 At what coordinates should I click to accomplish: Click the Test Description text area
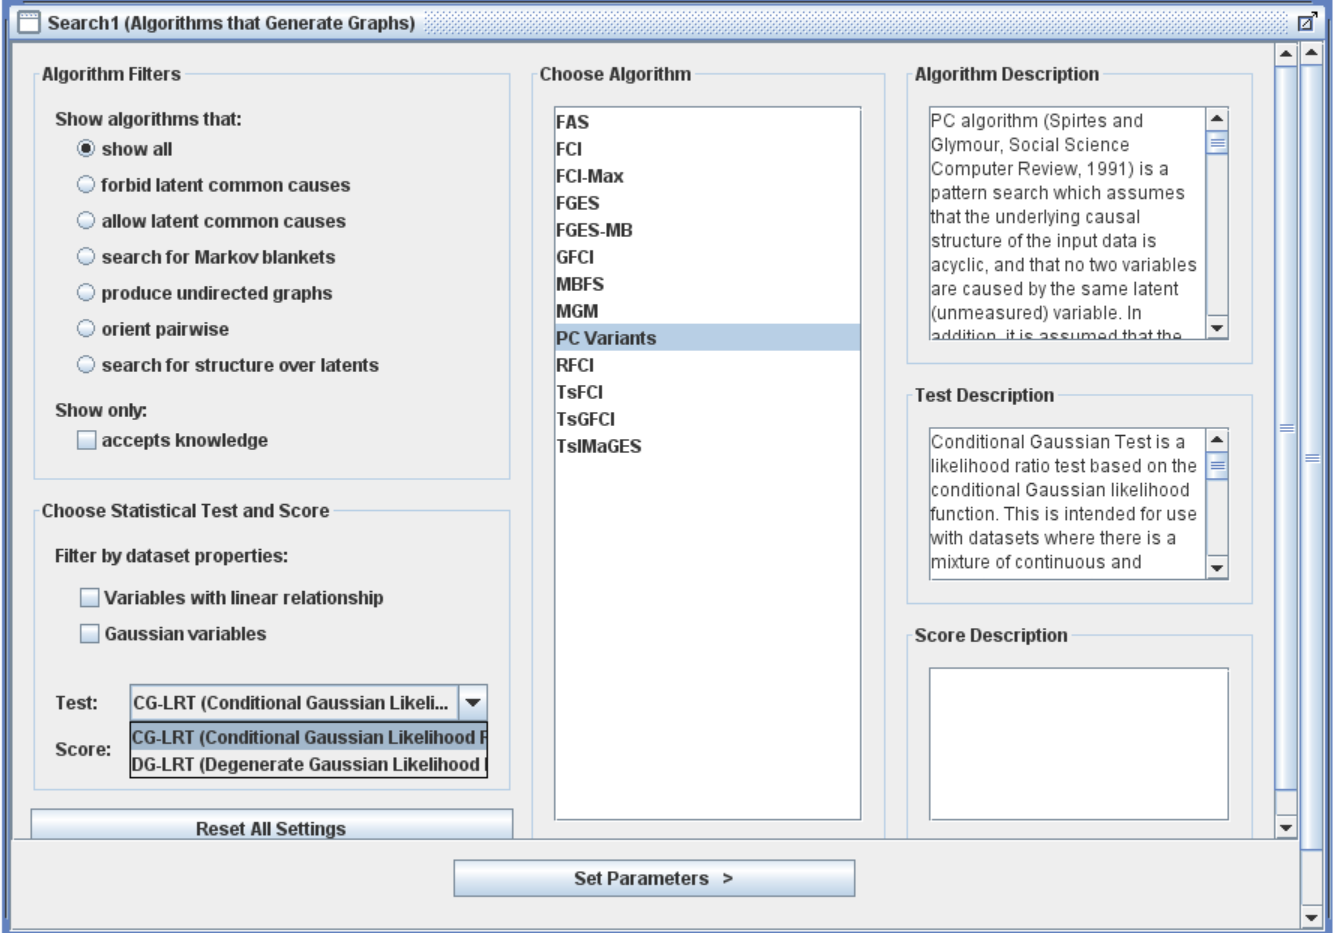click(1068, 504)
